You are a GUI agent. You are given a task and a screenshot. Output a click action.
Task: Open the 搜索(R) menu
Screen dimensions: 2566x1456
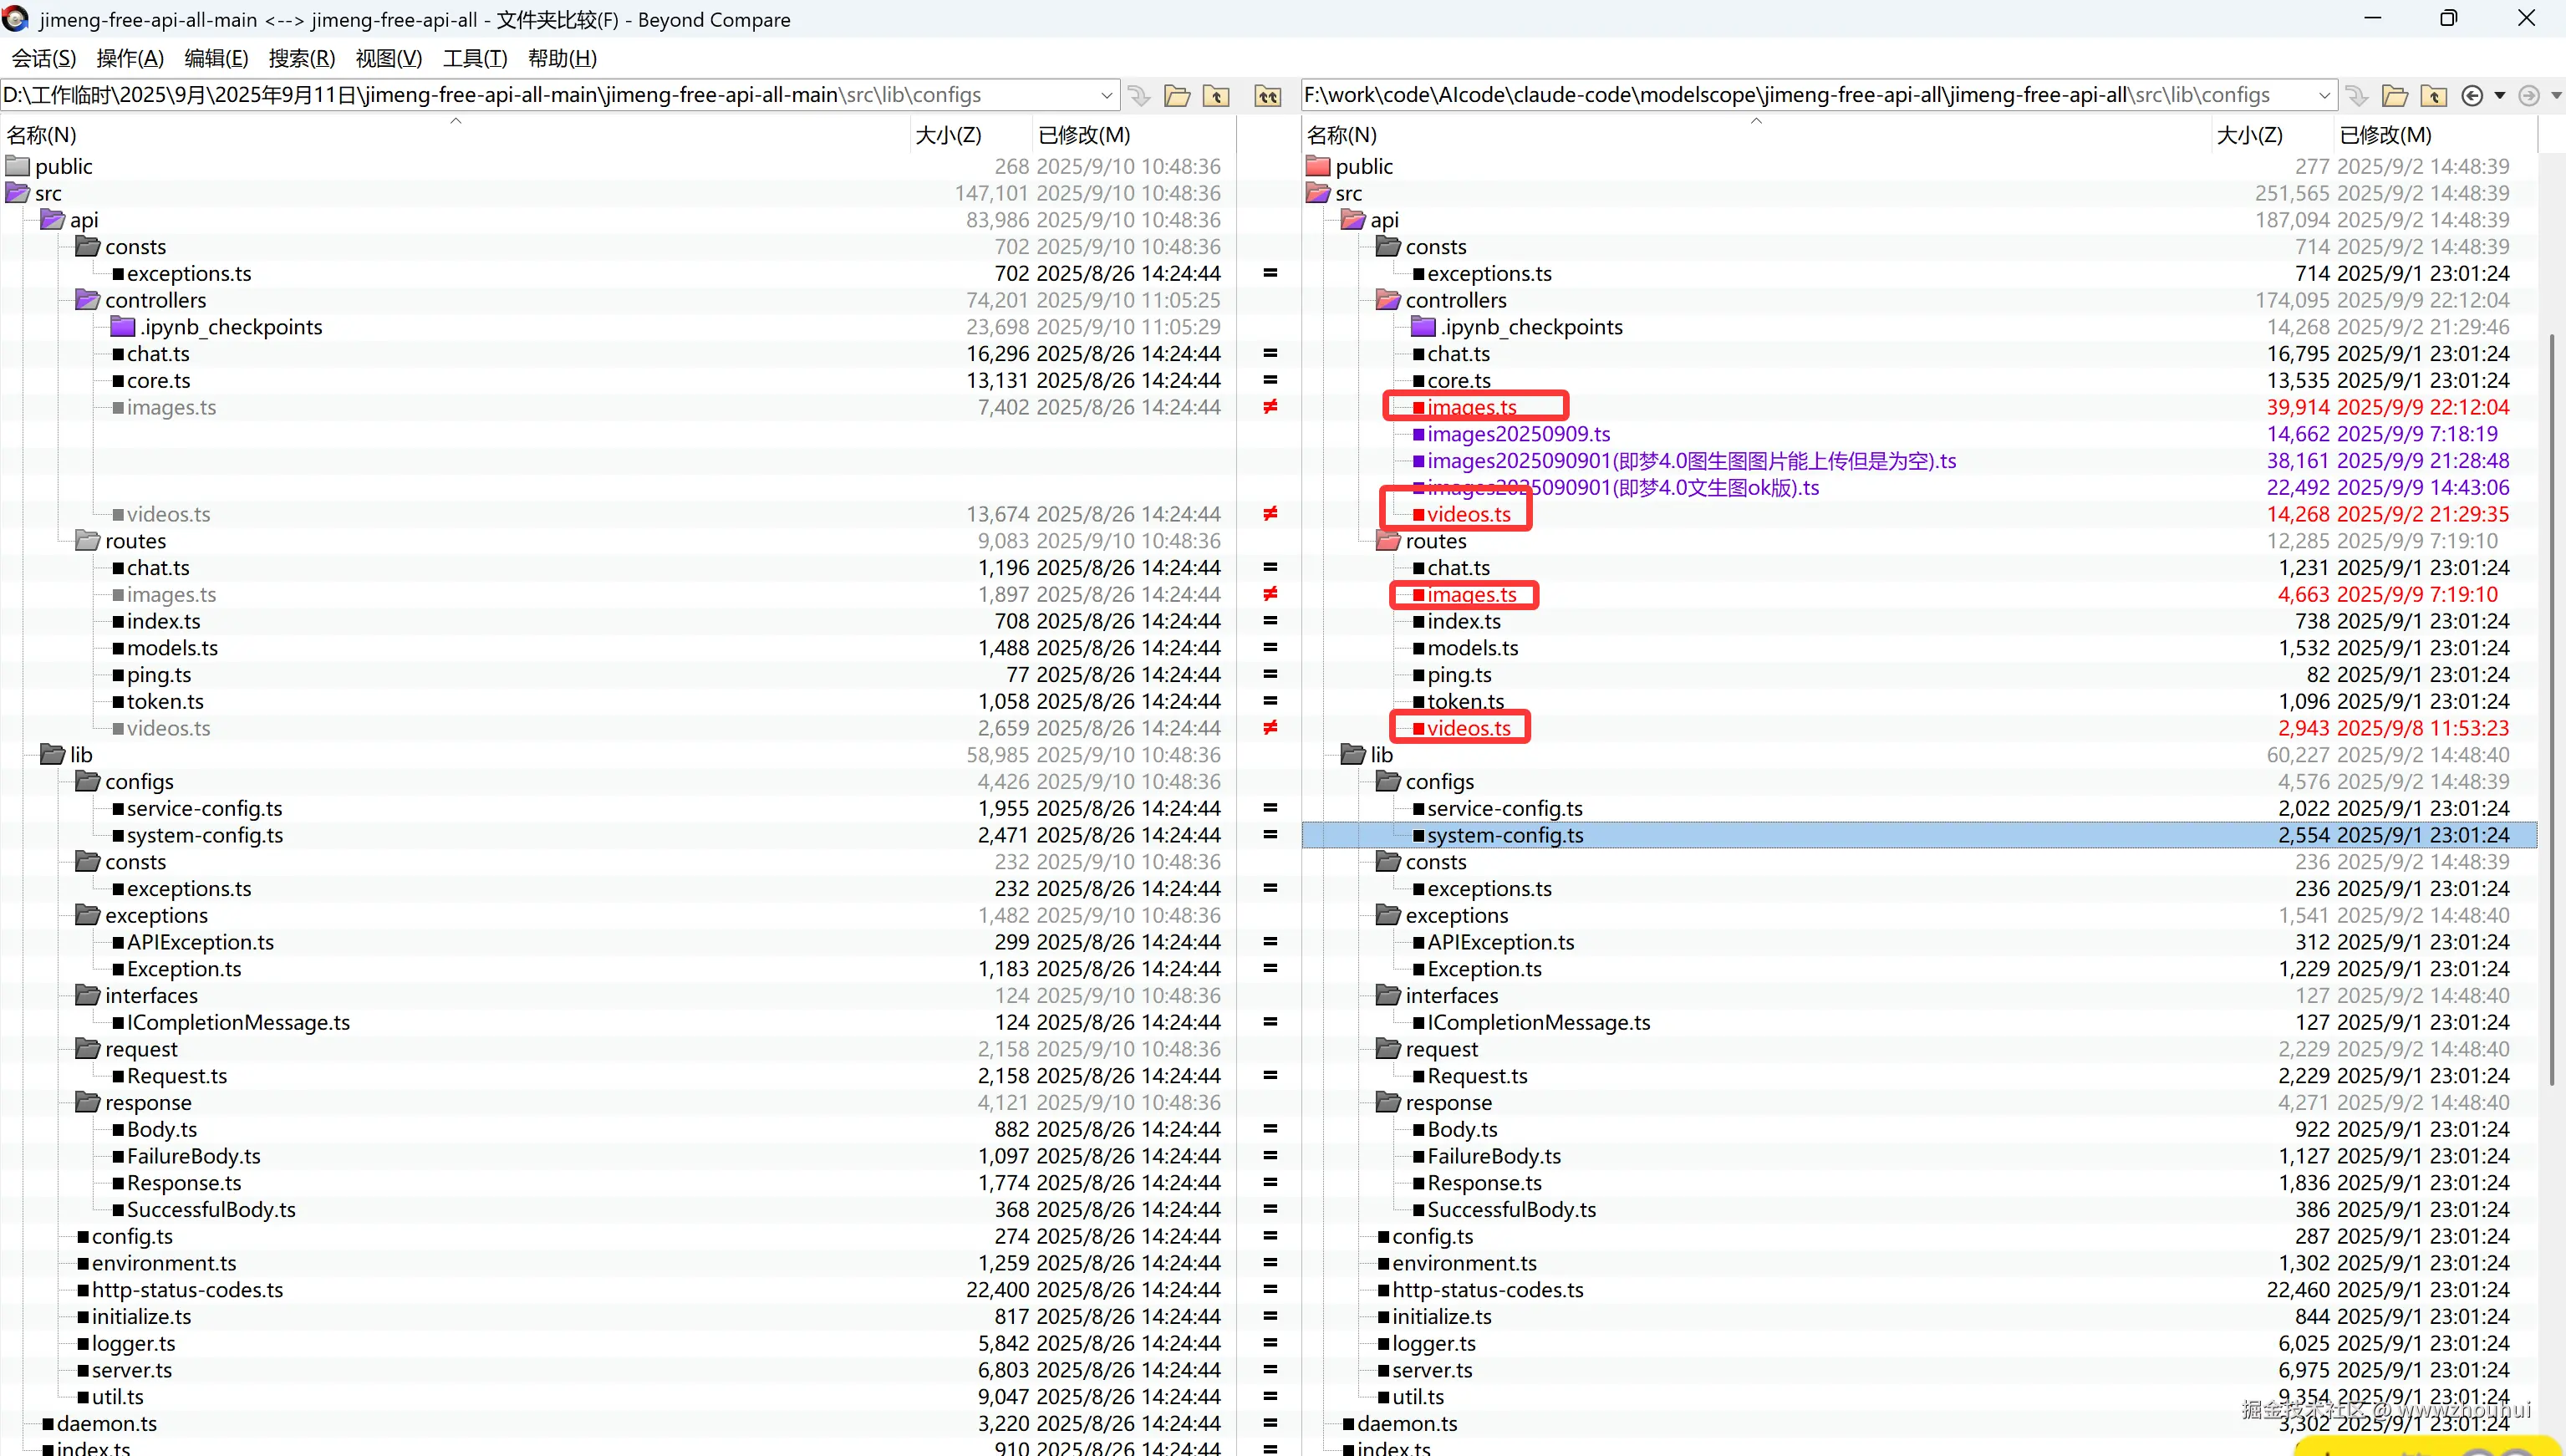click(302, 58)
